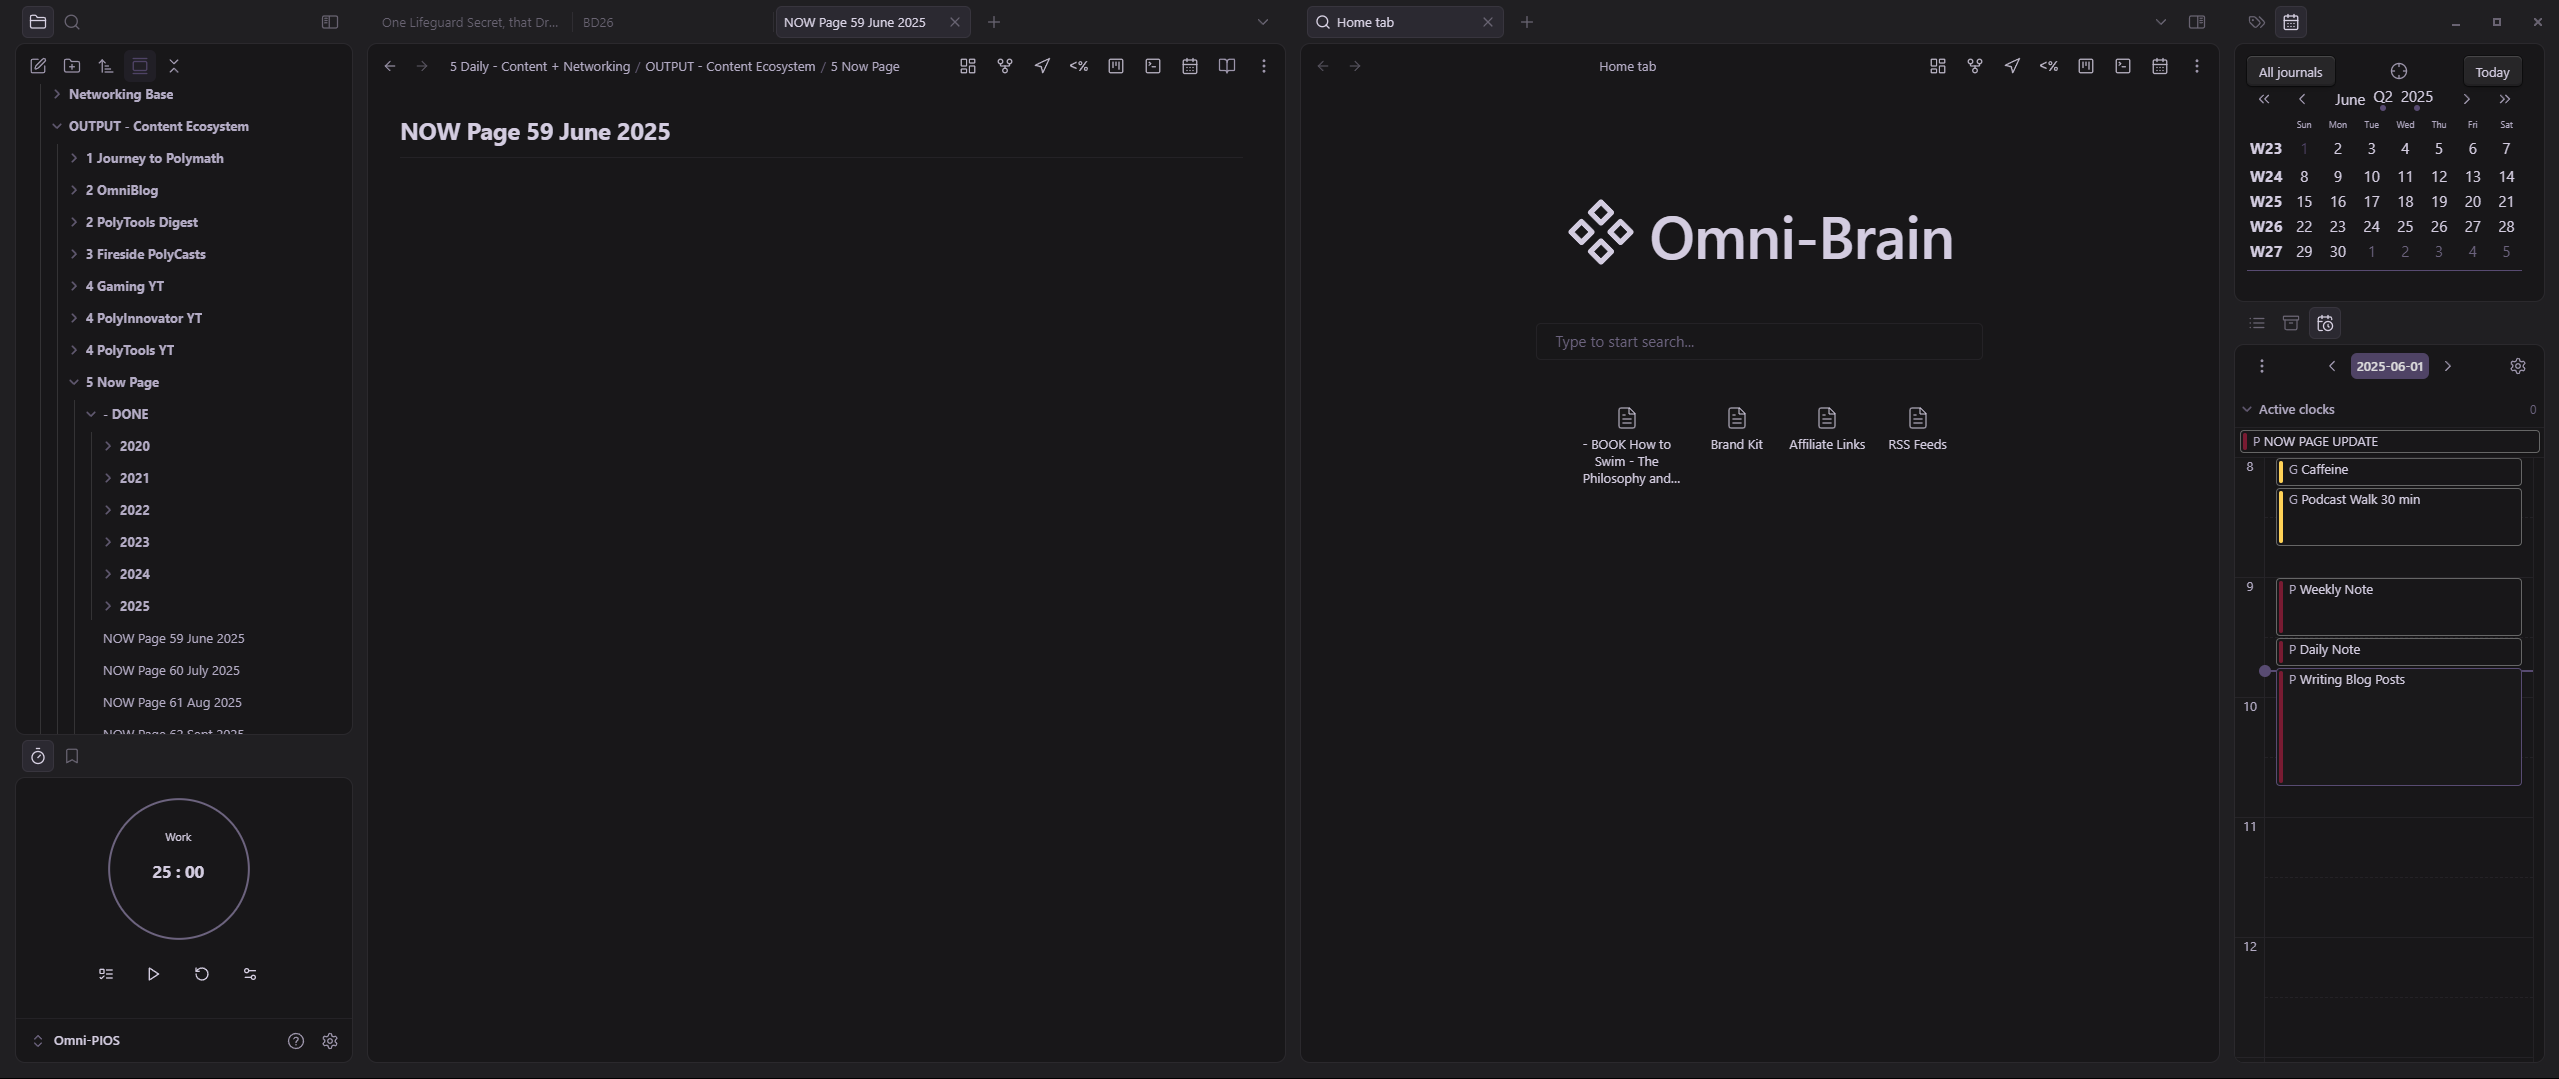Click the Today button in calendar
This screenshot has height=1079, width=2559.
pyautogui.click(x=2491, y=72)
